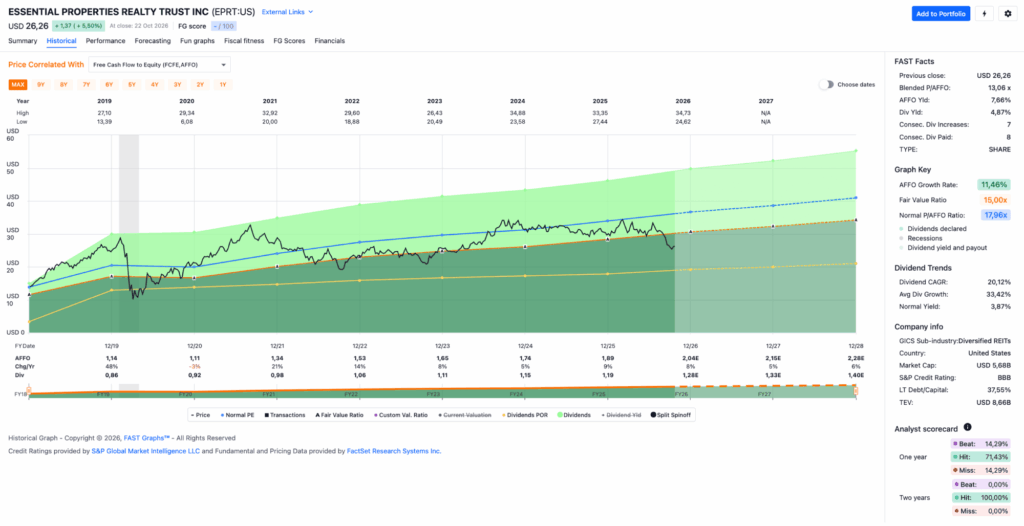Toggle the green Dividends legend item
Image resolution: width=1024 pixels, height=526 pixels.
(573, 415)
